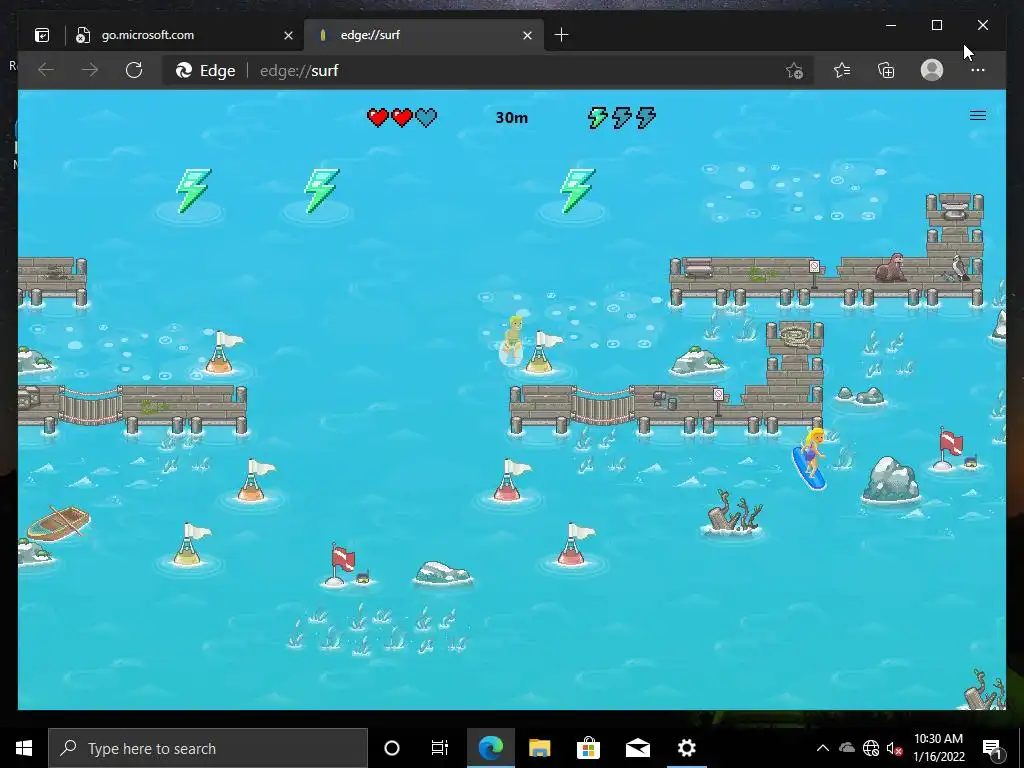
Task: Open the Collections icon
Action: pyautogui.click(x=886, y=70)
